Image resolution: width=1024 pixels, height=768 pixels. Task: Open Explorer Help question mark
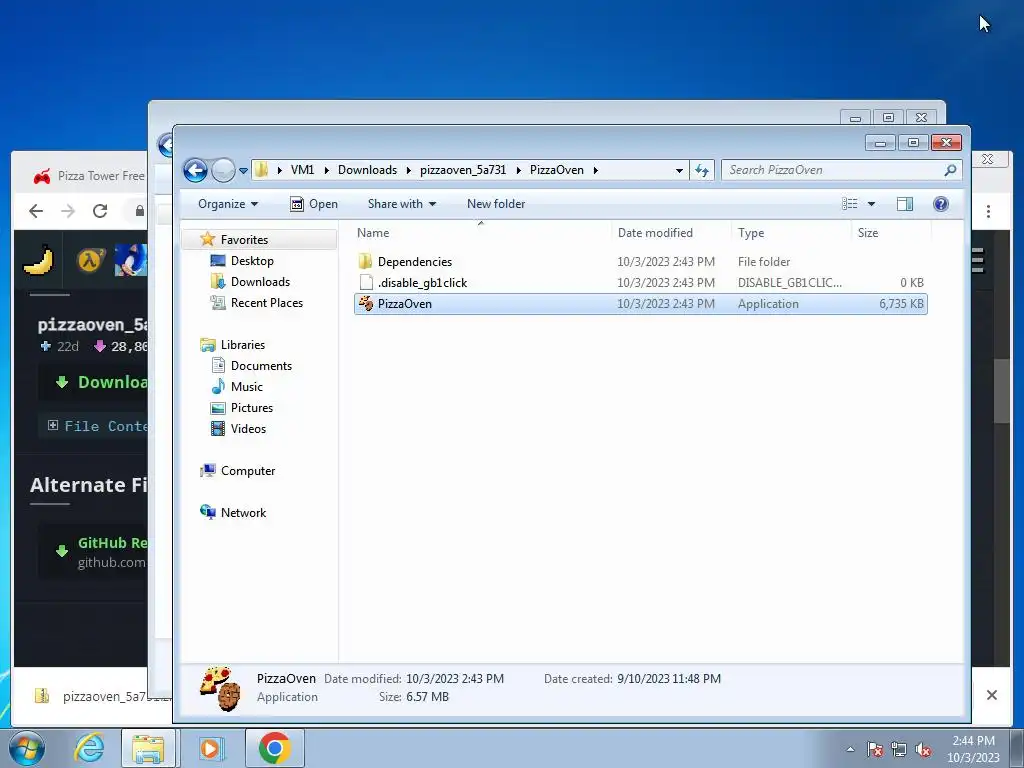940,204
